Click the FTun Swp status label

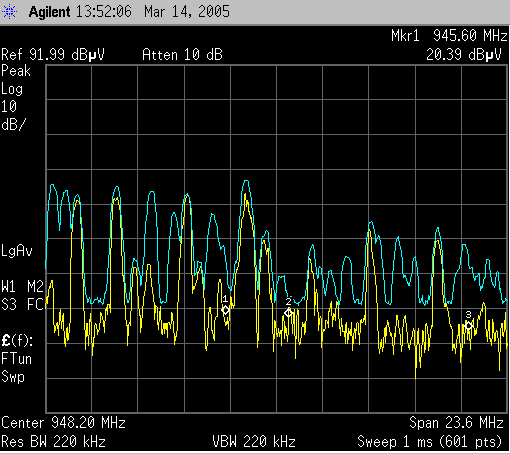[x=16, y=368]
